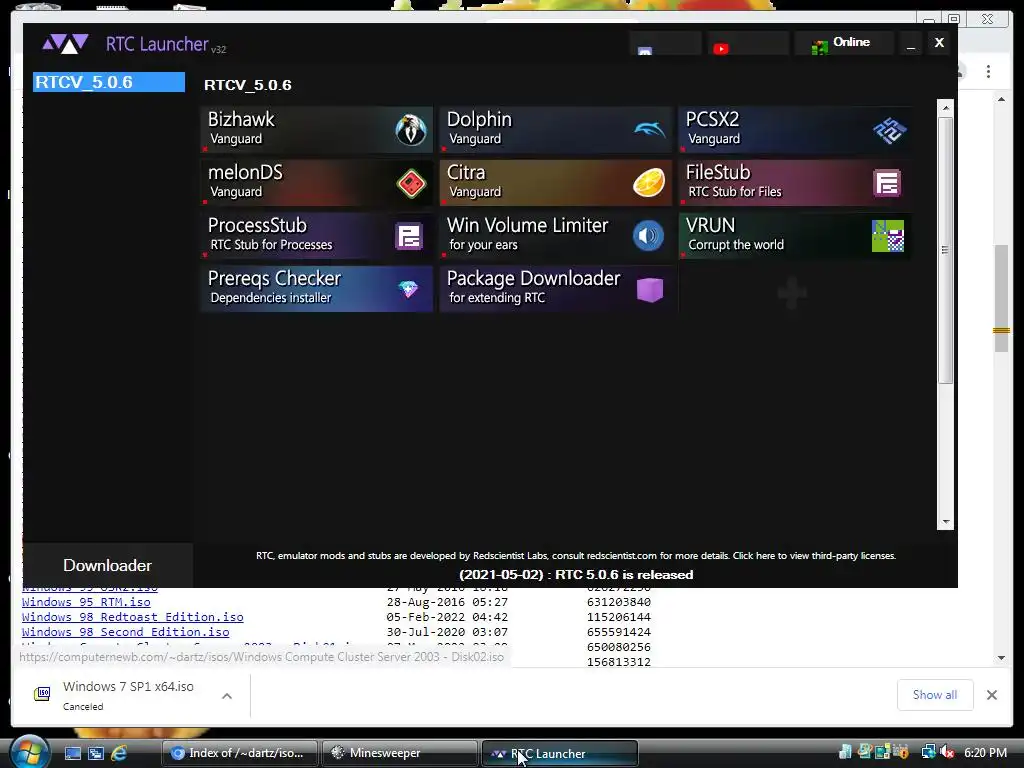Screen dimensions: 1024x768
Task: Open Windows 98 Second Edition.iso link
Action: [x=125, y=632]
